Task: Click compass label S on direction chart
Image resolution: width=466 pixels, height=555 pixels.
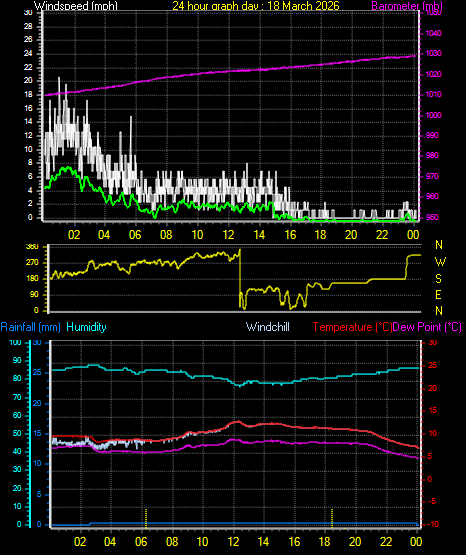Action: [438, 279]
